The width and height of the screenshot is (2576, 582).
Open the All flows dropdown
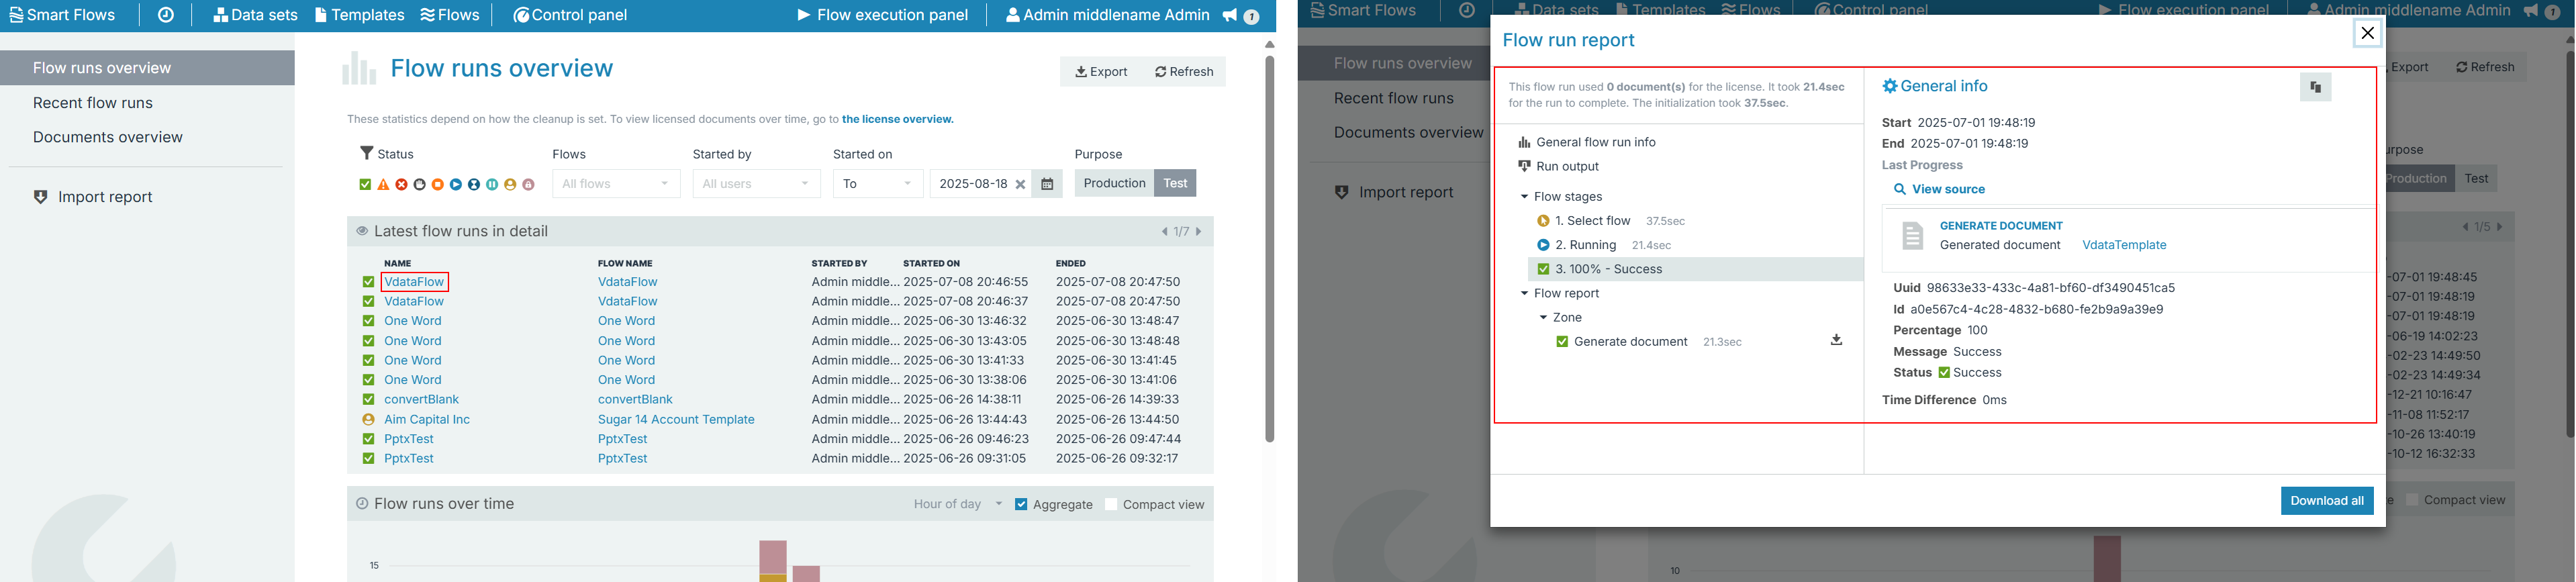point(616,184)
